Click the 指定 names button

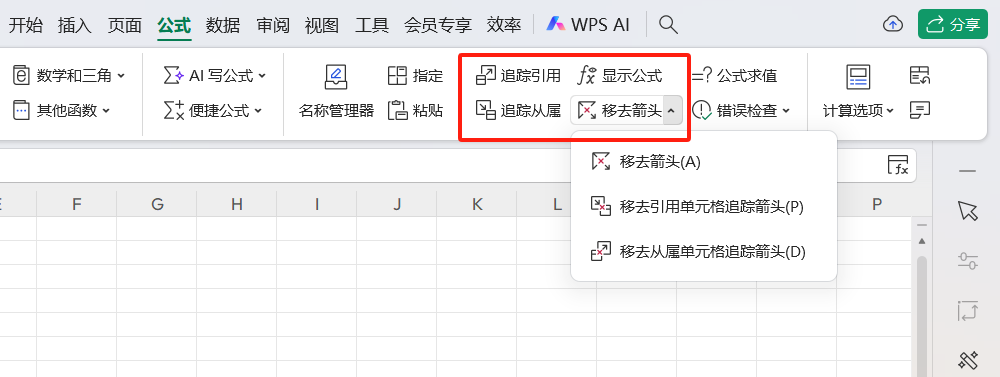click(x=415, y=76)
